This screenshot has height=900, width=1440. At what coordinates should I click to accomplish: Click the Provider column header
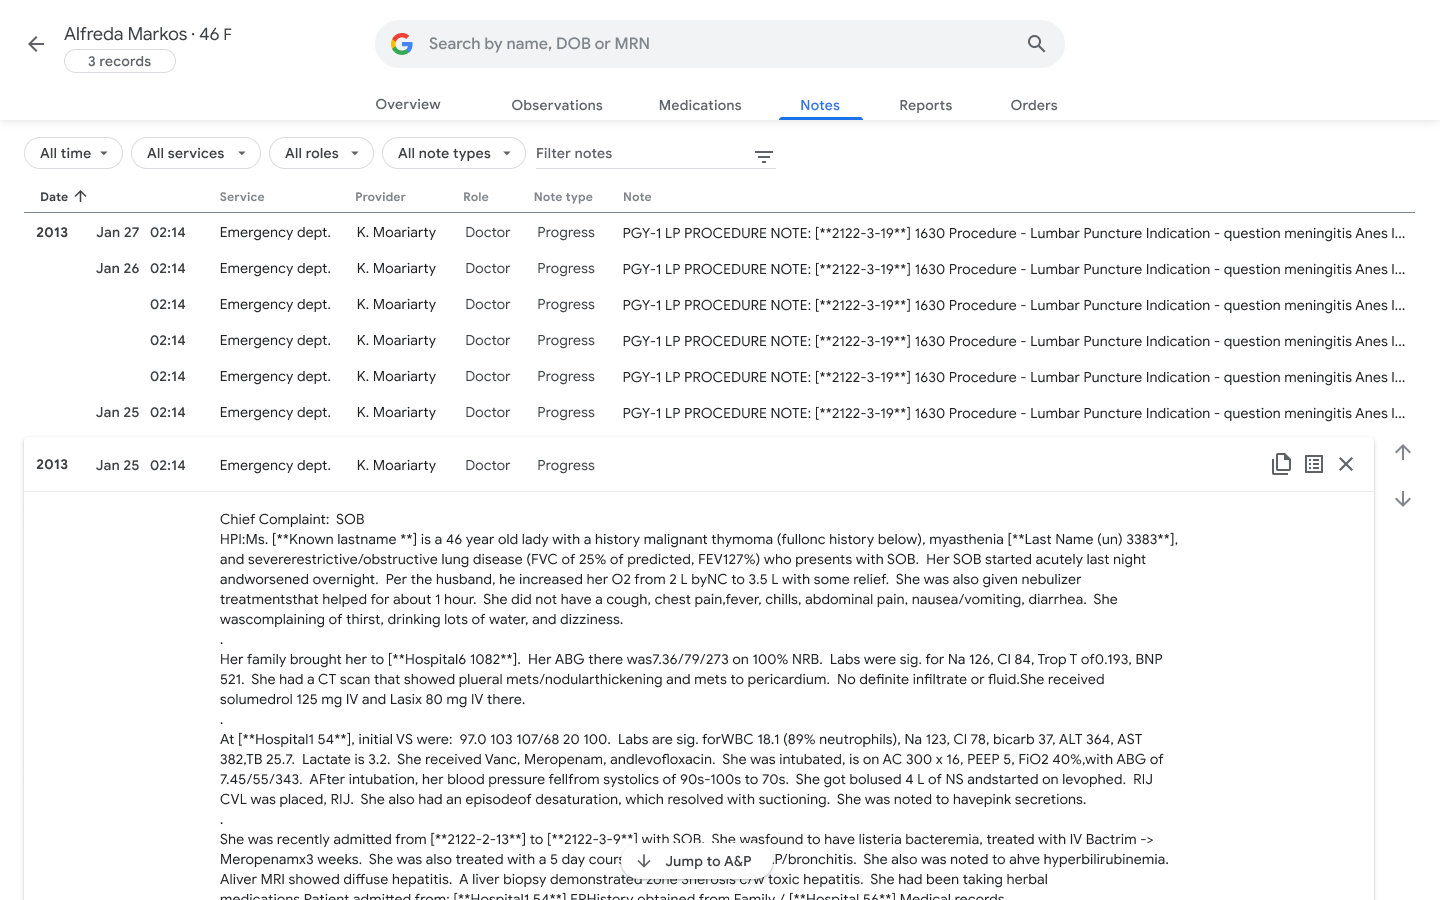[x=380, y=197]
